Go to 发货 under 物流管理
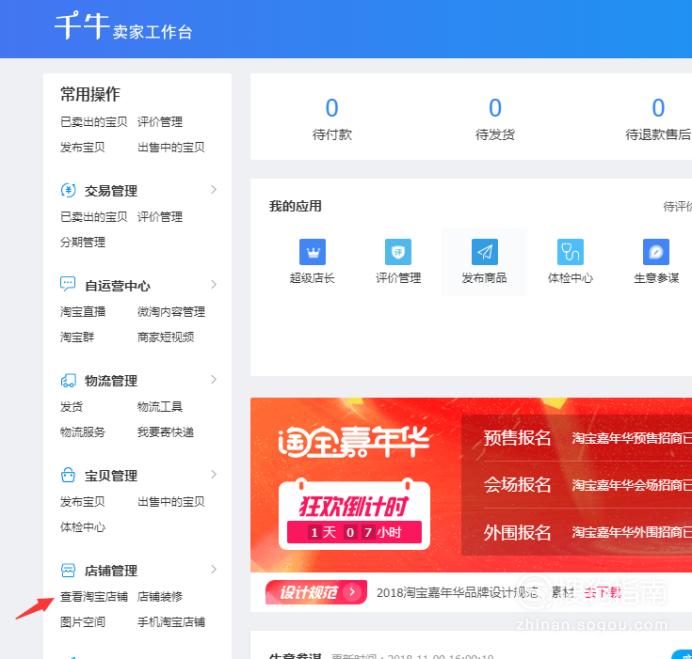 tap(71, 407)
